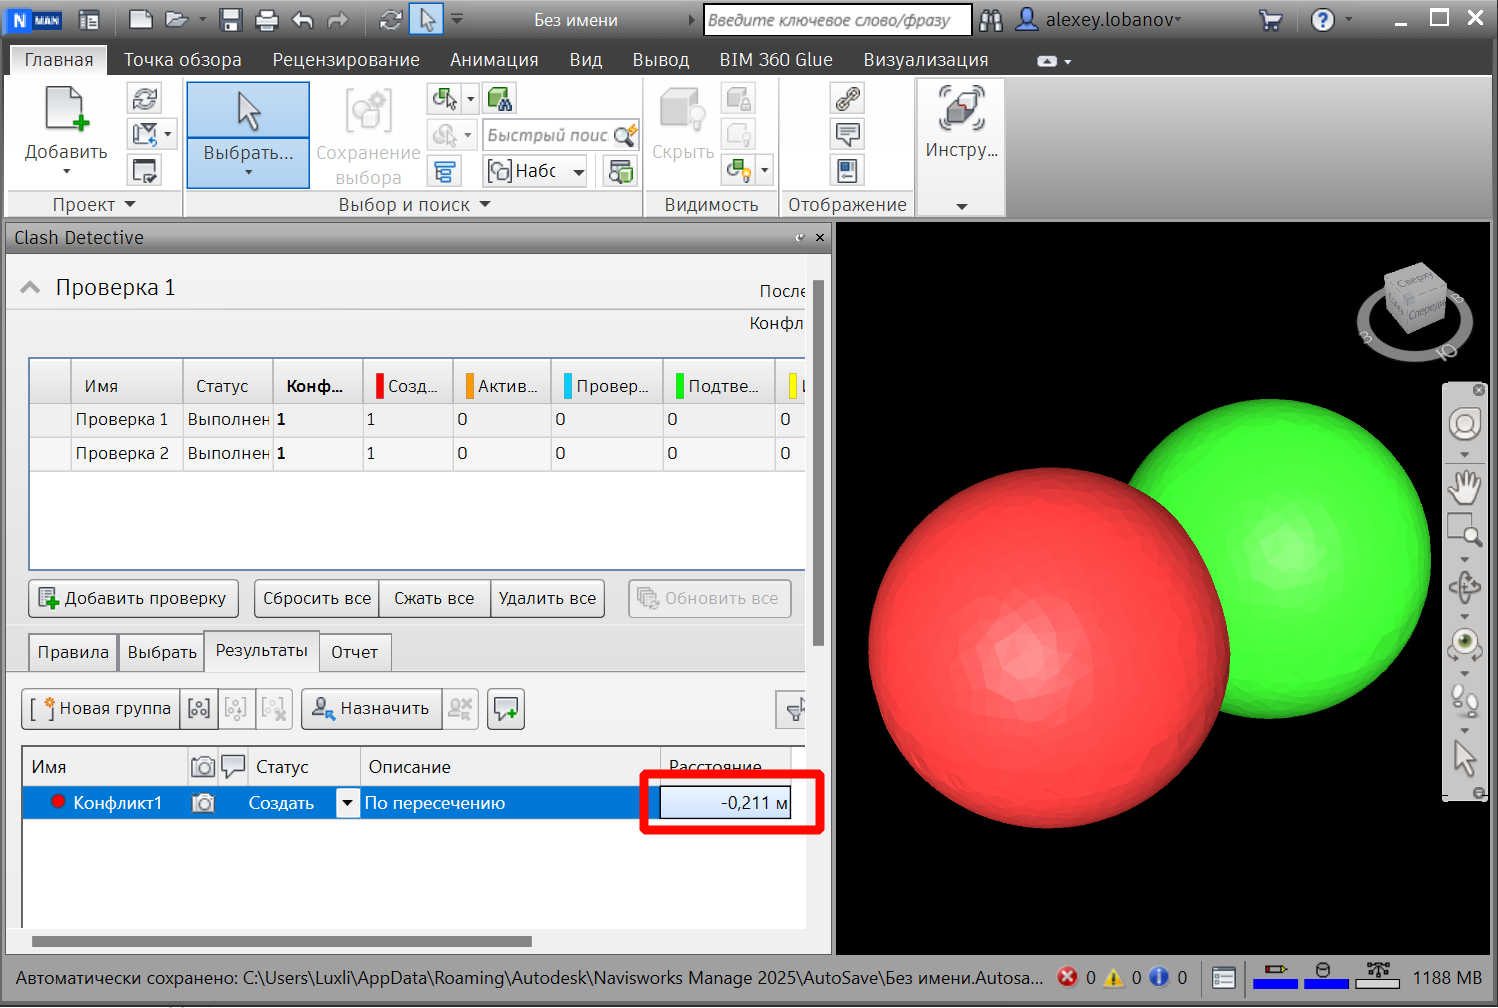Click the Сжать все button
The height and width of the screenshot is (1008, 1498).
click(x=434, y=598)
